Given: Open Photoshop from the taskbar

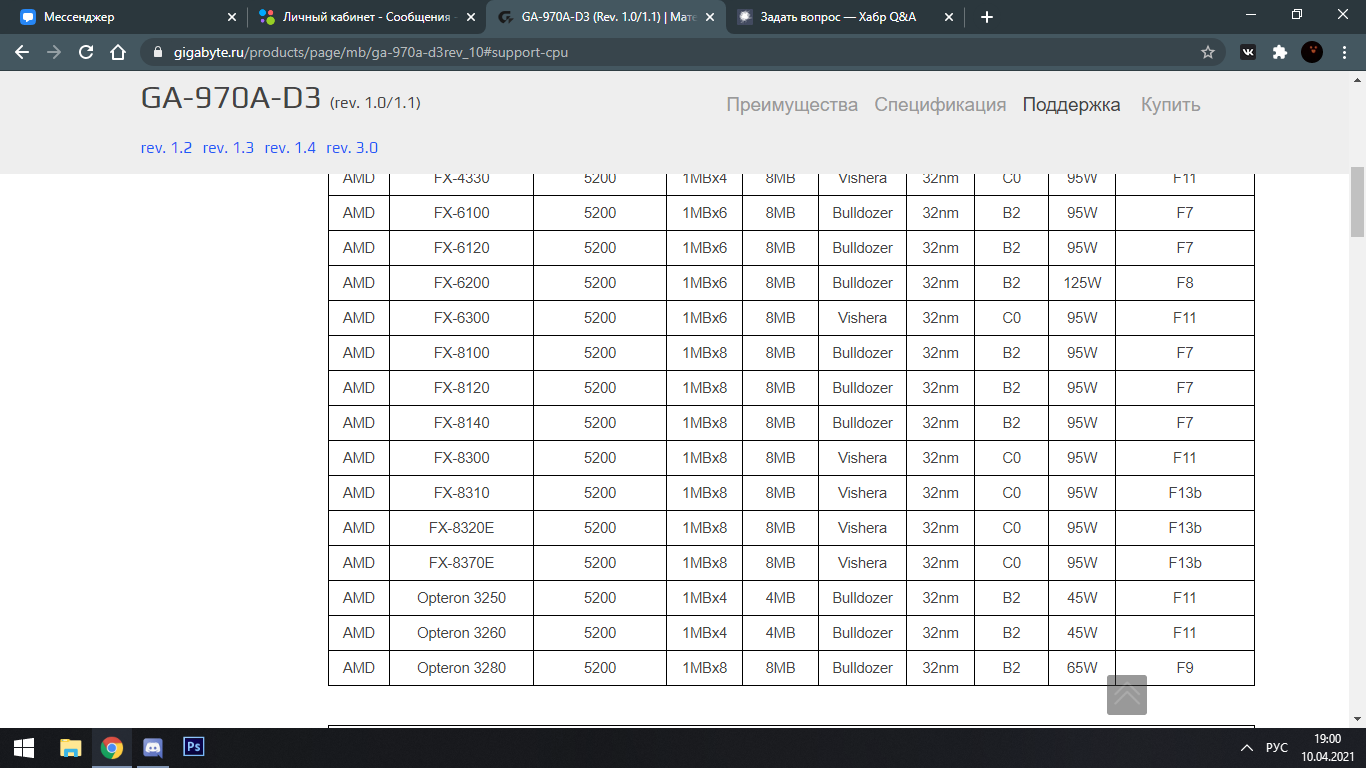Looking at the screenshot, I should (x=194, y=747).
